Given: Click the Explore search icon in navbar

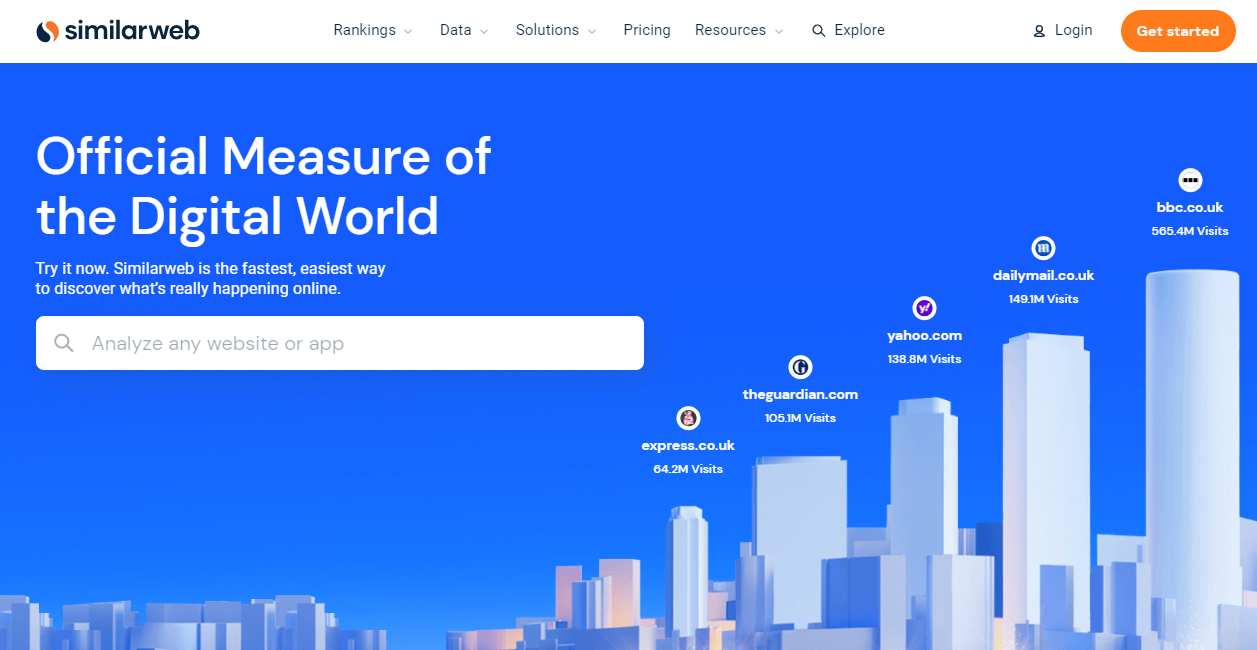Looking at the screenshot, I should pyautogui.click(x=818, y=31).
